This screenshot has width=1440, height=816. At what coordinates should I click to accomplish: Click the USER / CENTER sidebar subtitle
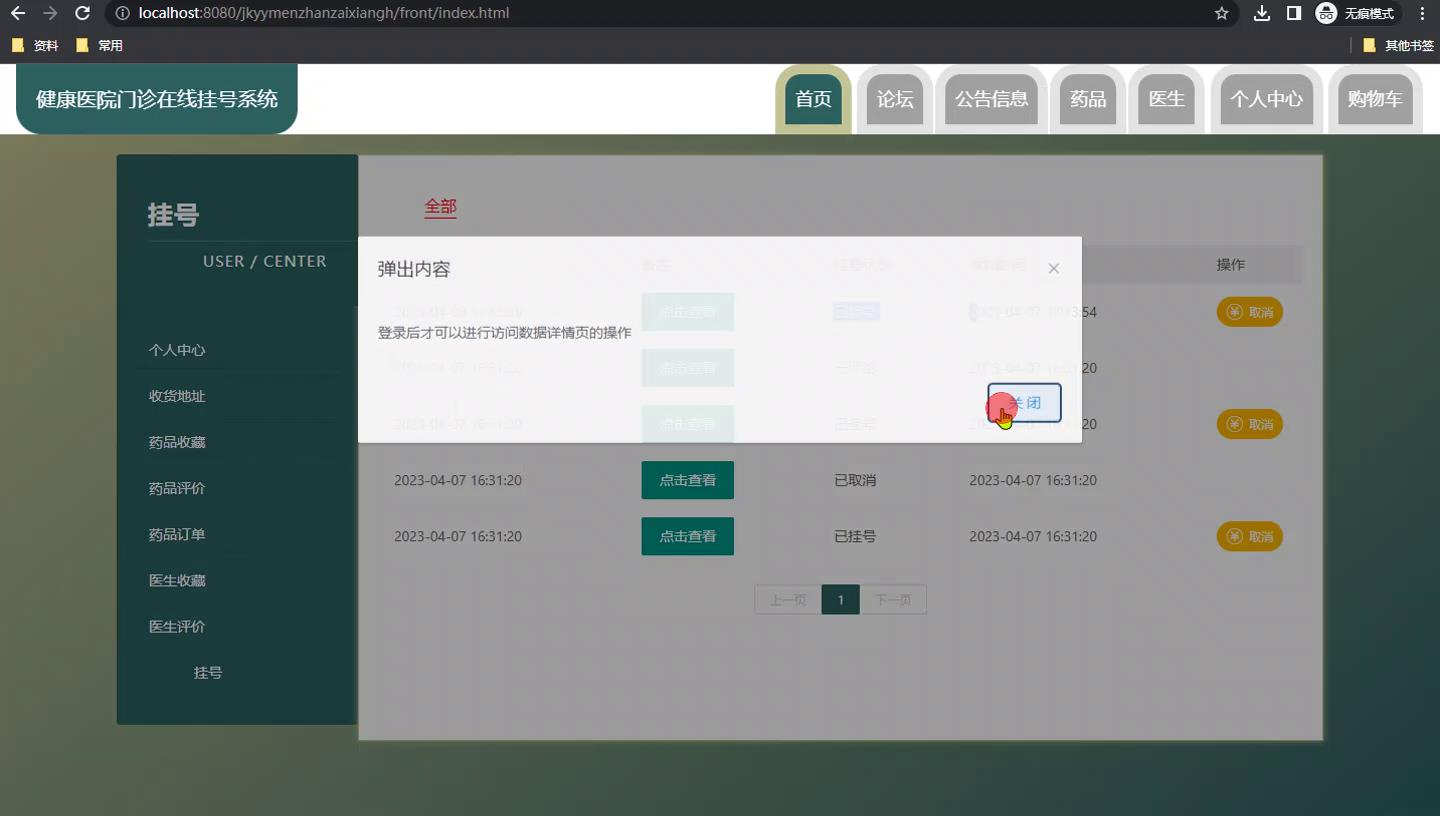coord(264,261)
